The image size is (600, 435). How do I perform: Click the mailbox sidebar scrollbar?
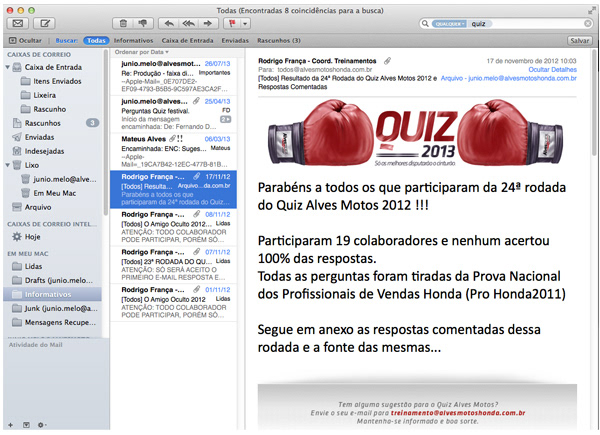106,132
